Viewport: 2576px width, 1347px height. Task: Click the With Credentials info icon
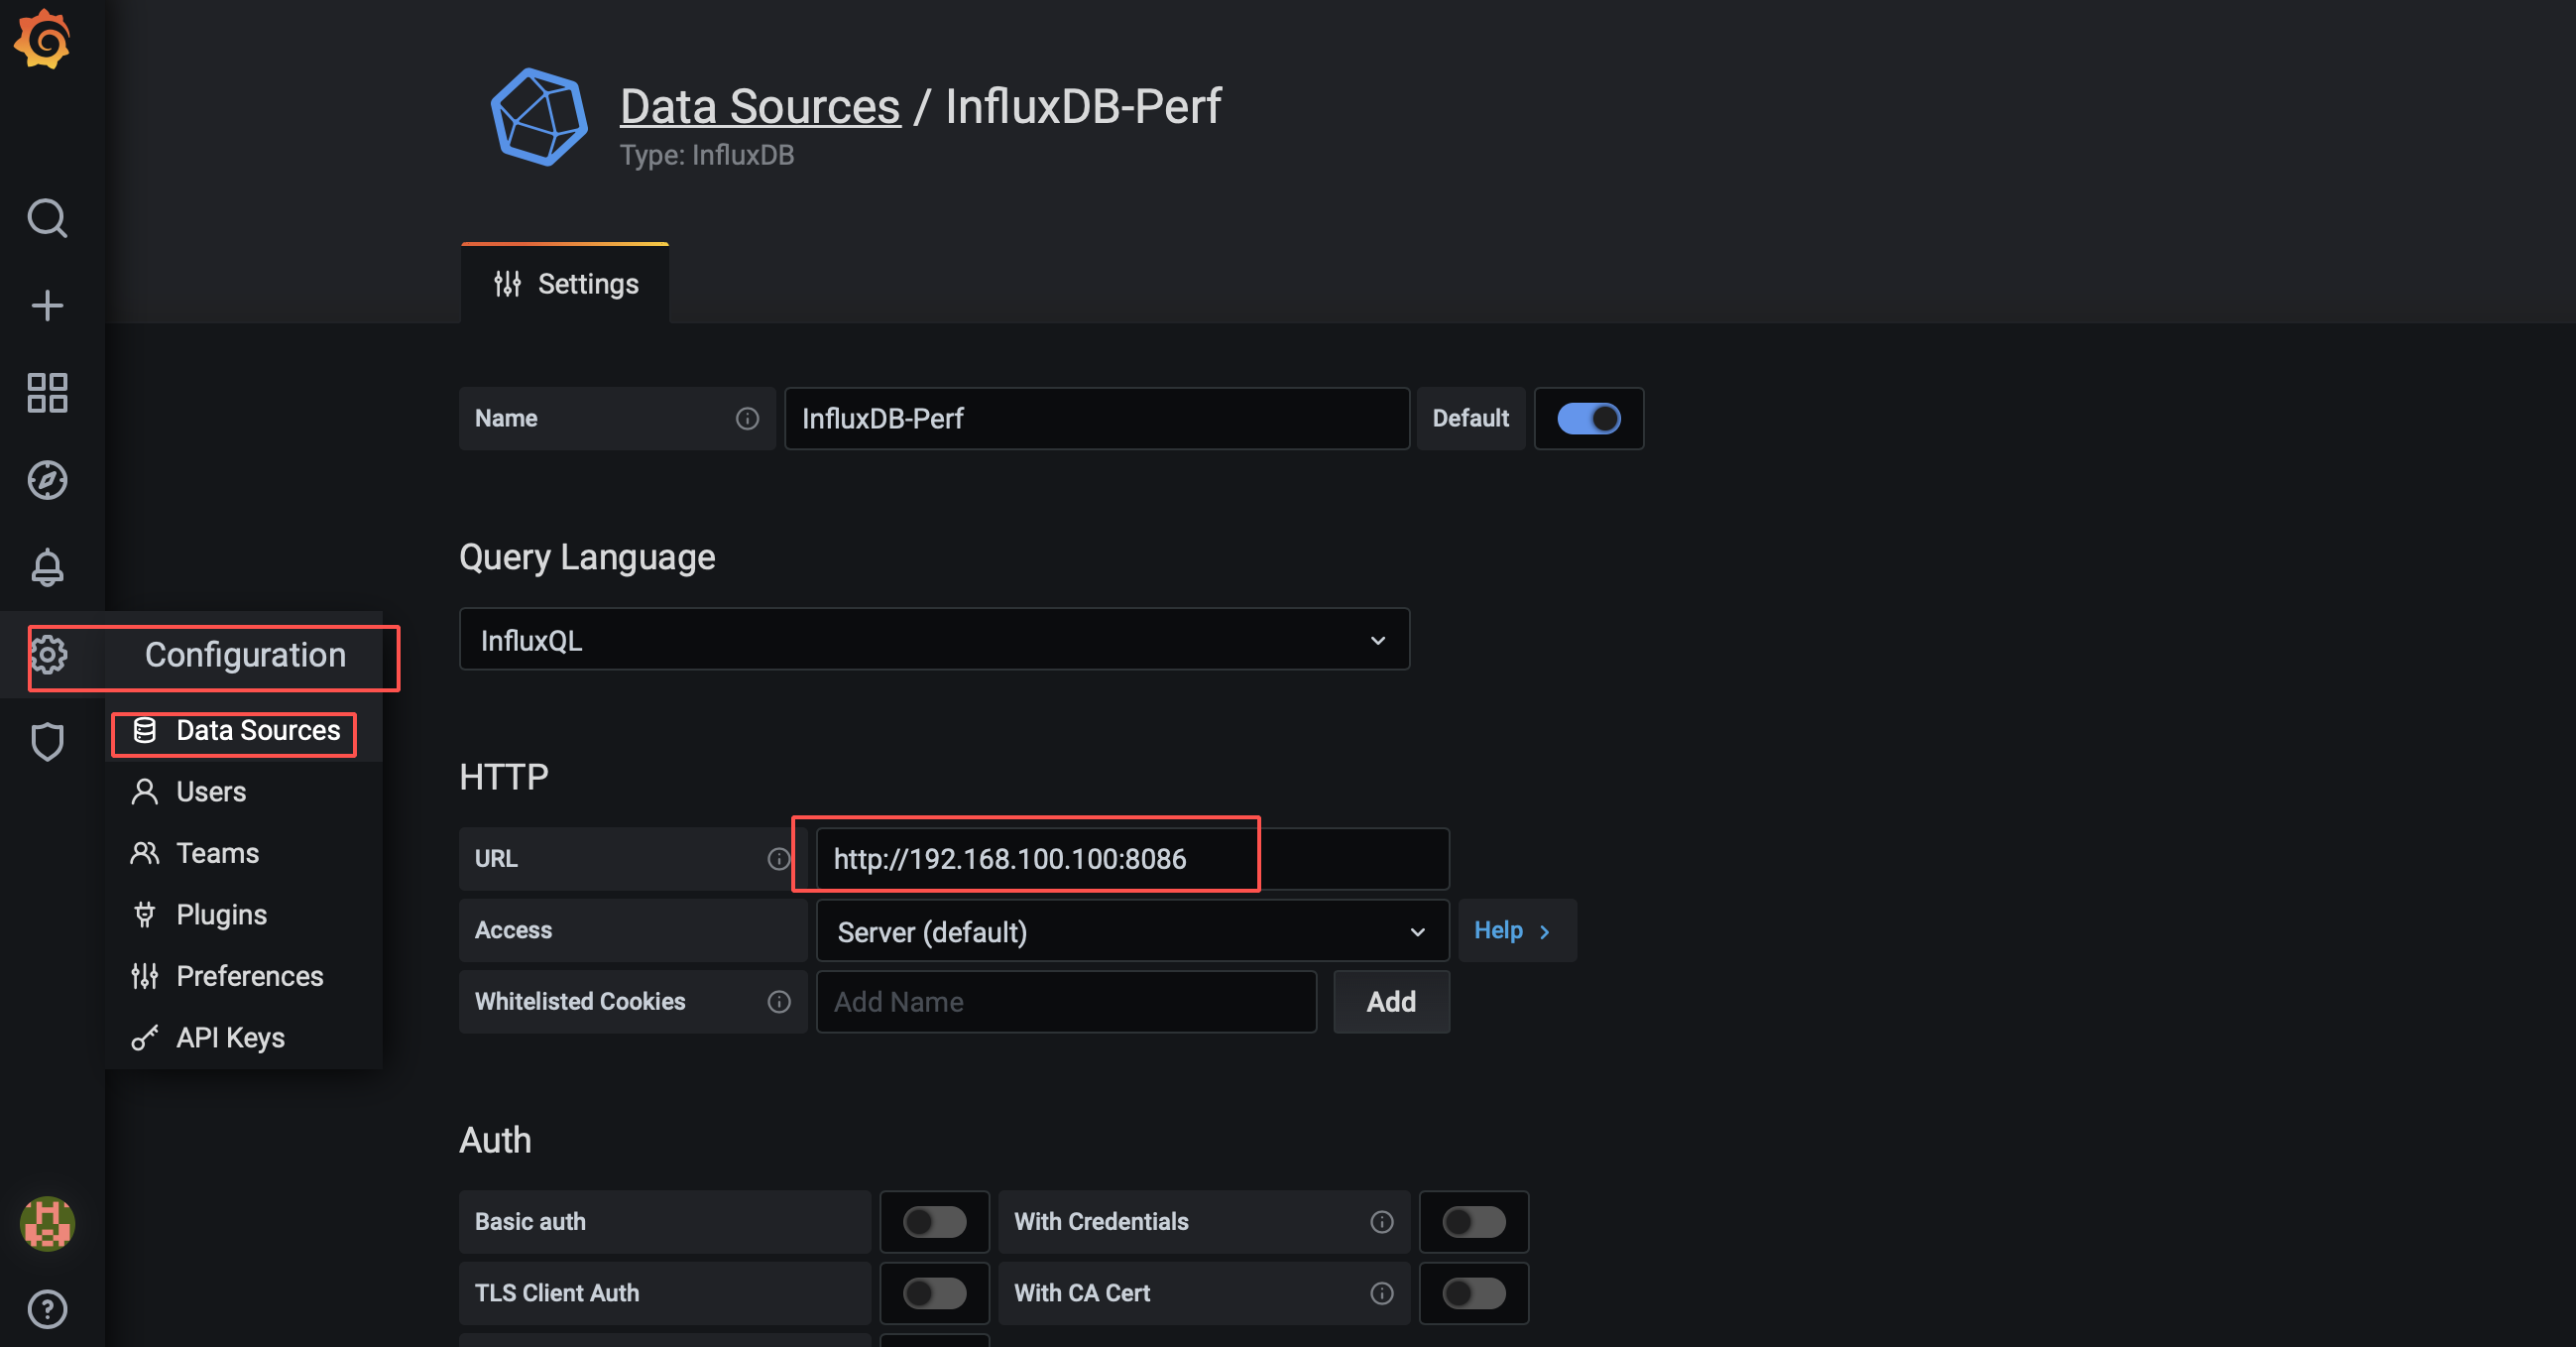(1382, 1222)
